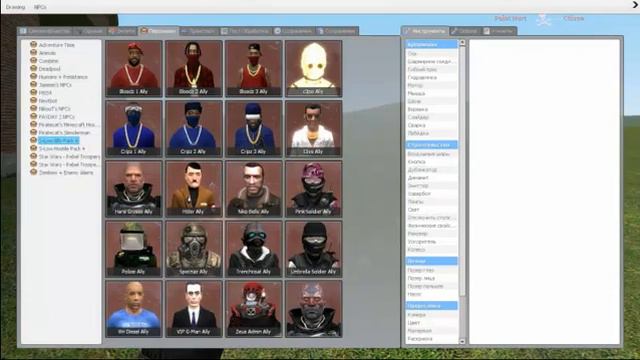Spawn the Bloodz 1 Ally NPC

[x=133, y=68]
